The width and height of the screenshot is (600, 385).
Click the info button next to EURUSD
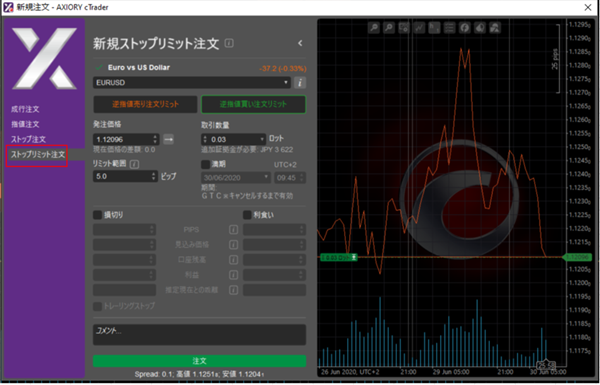pyautogui.click(x=300, y=83)
